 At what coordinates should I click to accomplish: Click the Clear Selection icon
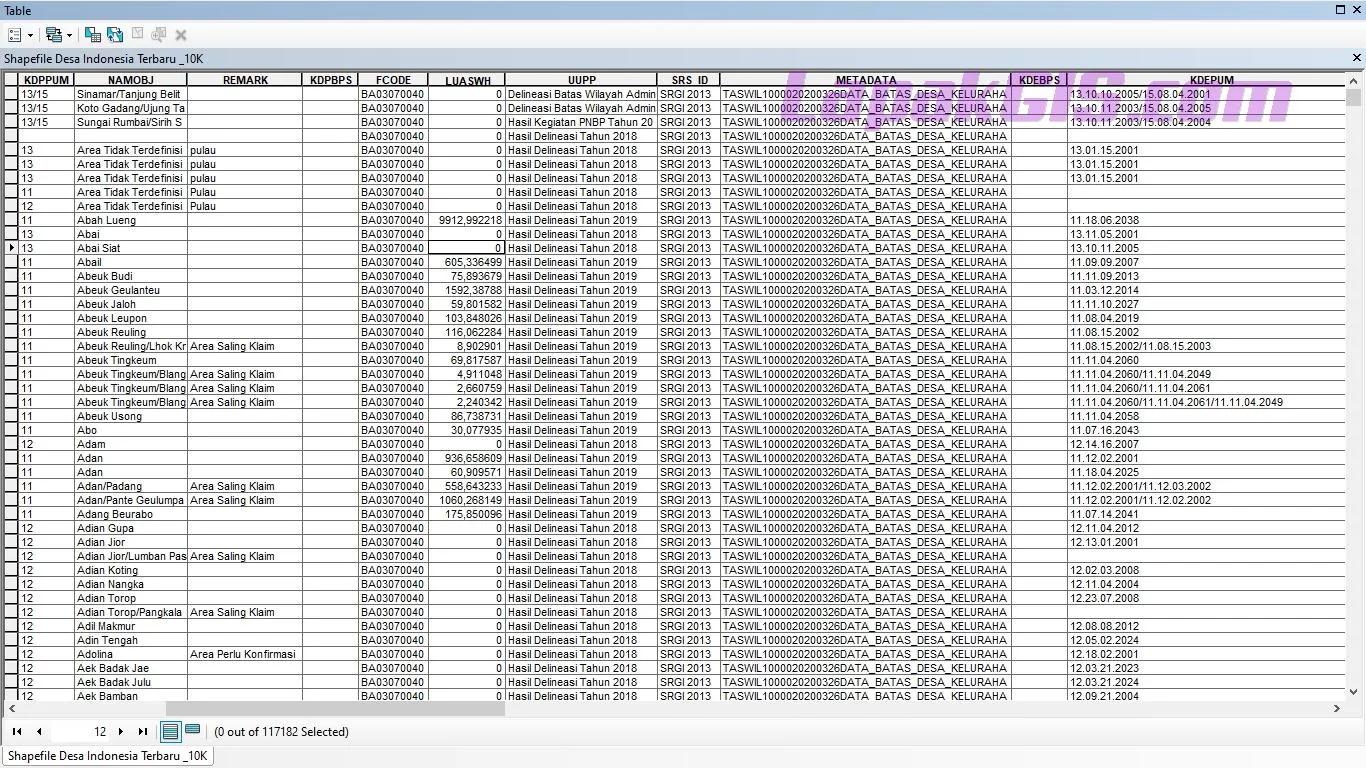point(138,35)
